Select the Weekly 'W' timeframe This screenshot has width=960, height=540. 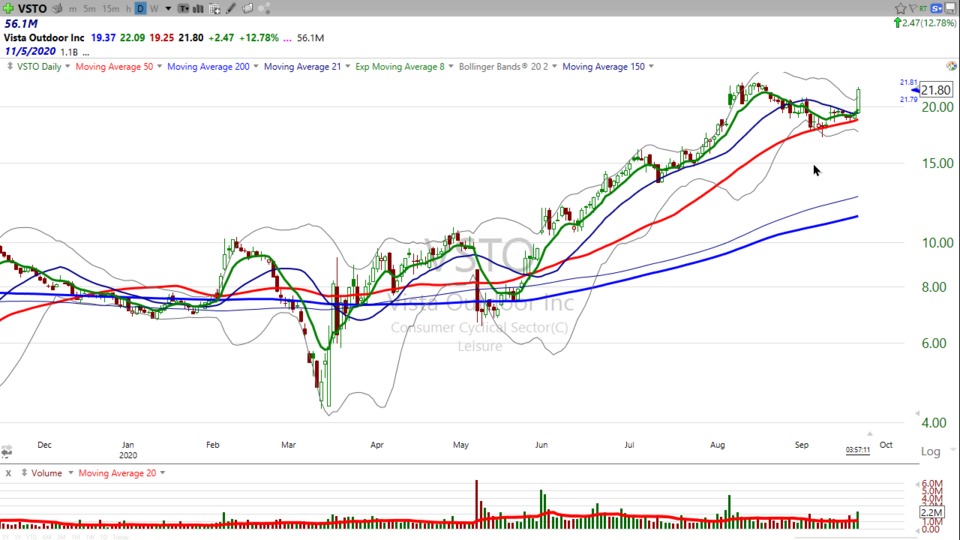(x=154, y=9)
